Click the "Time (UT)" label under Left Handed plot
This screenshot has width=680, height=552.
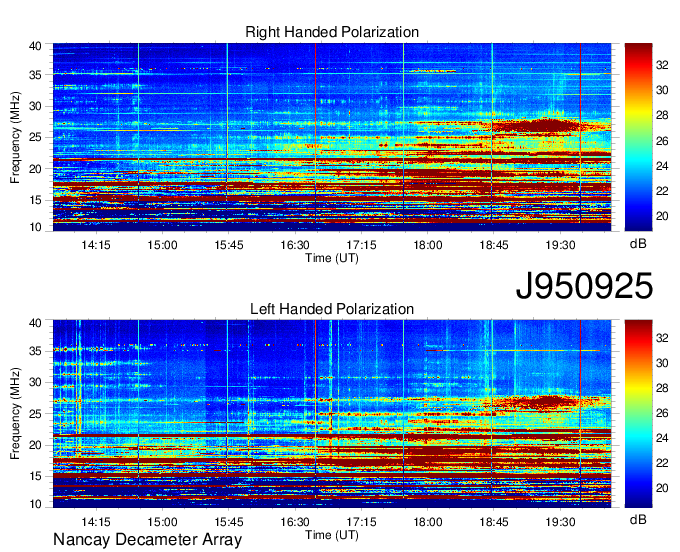coord(332,535)
